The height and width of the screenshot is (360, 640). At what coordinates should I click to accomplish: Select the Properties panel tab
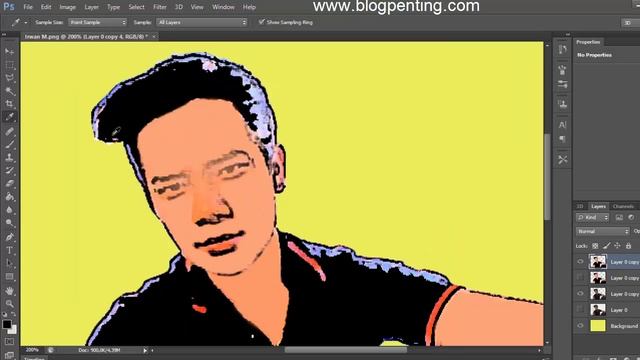coord(588,42)
